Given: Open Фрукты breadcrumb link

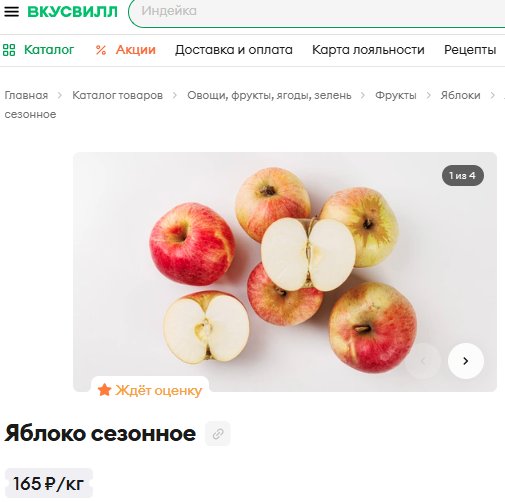Looking at the screenshot, I should tap(396, 95).
